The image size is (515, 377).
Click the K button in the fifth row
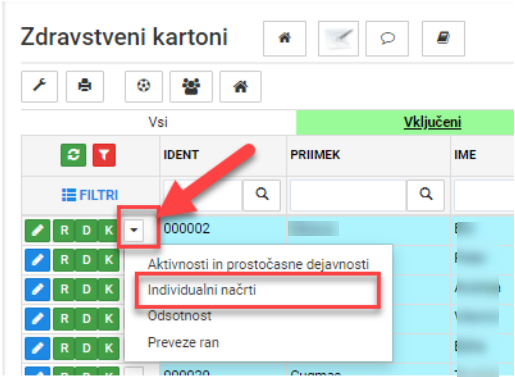click(109, 348)
